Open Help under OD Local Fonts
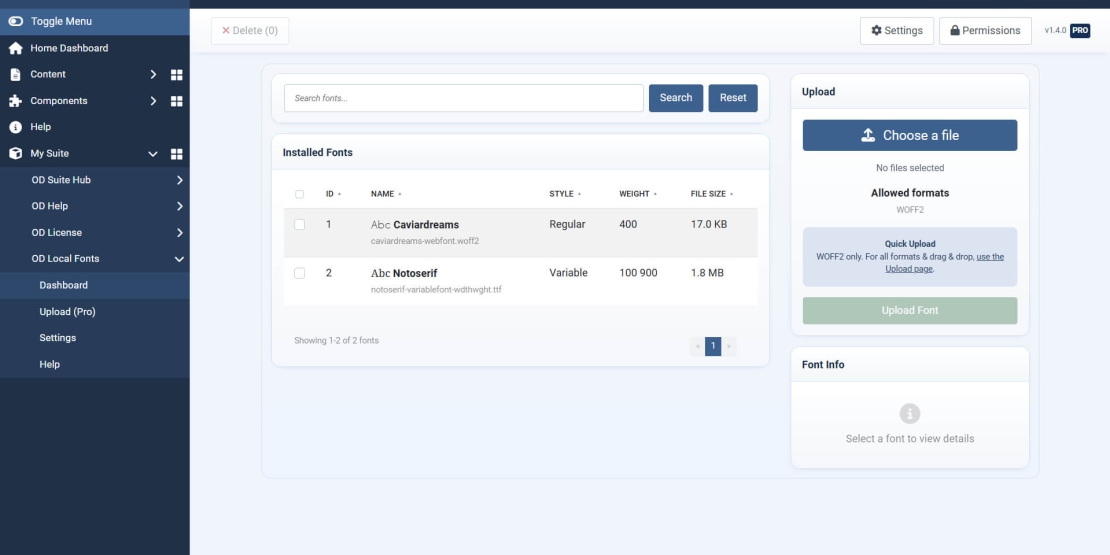Viewport: 1110px width, 555px height. coord(95,365)
